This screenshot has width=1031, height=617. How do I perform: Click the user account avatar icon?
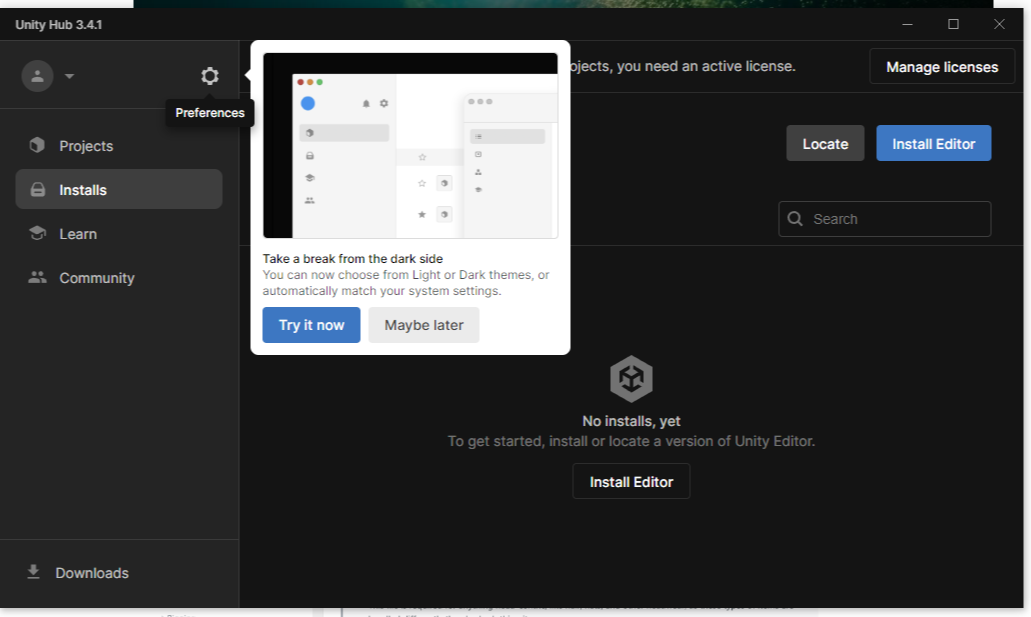pyautogui.click(x=37, y=76)
